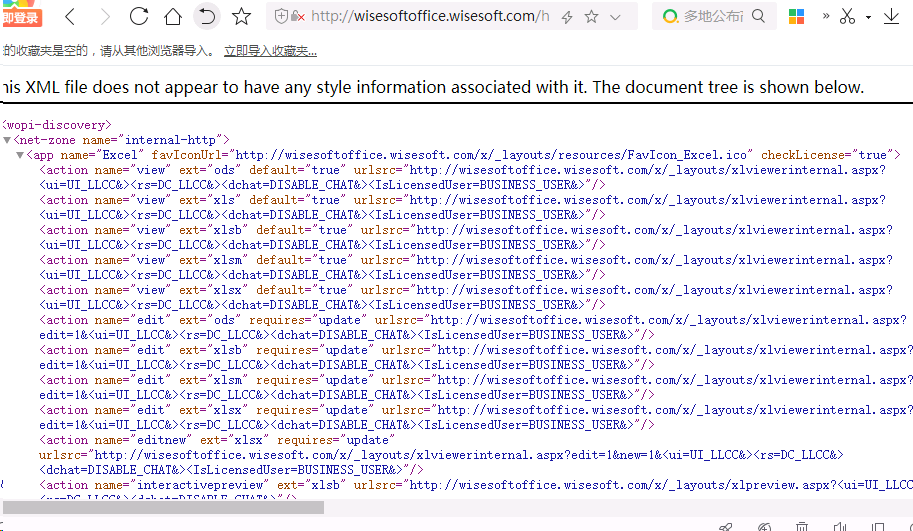Click the shield security icon in address bar
Viewport: 913px width, 531px height.
[x=281, y=16]
